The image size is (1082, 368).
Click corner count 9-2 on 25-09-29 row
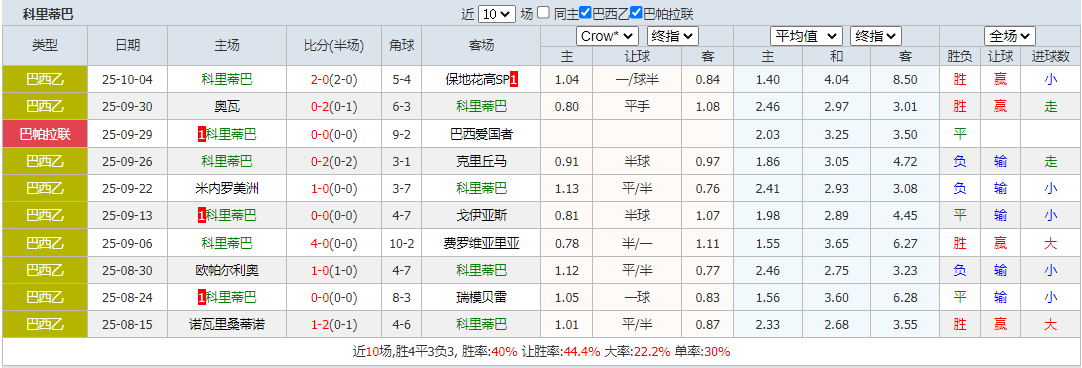tap(402, 134)
